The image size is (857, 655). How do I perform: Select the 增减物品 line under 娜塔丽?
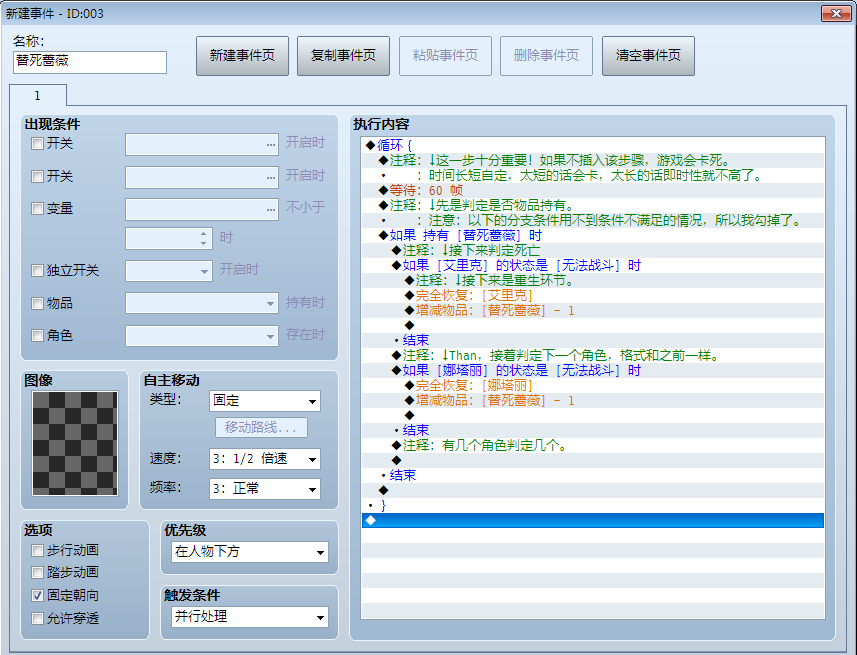tap(593, 401)
